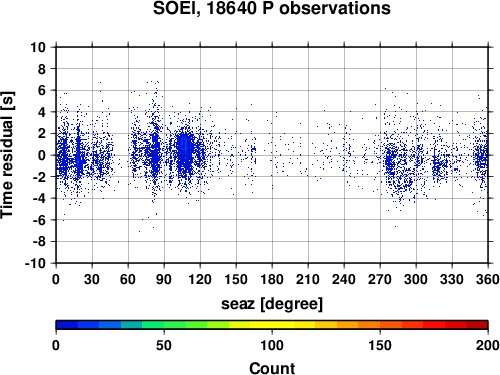Image resolution: width=500 pixels, height=375 pixels.
Task: Click the Count colorbar label
Action: point(272,368)
